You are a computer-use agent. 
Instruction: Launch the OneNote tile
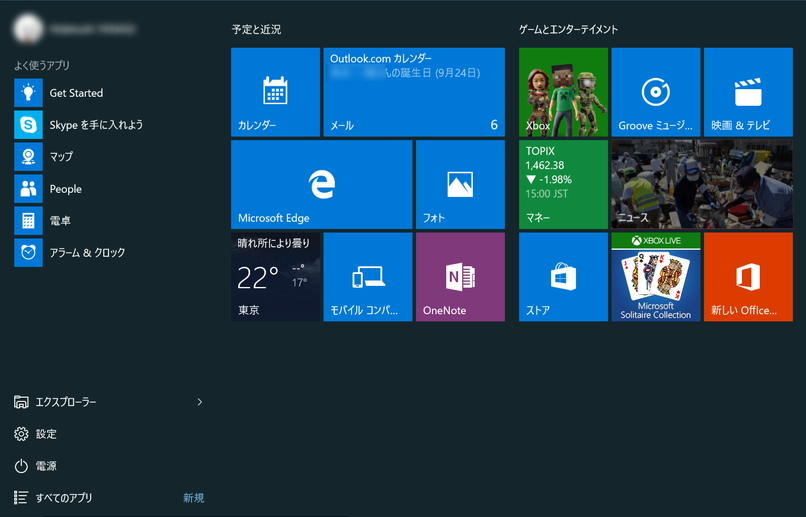click(460, 277)
